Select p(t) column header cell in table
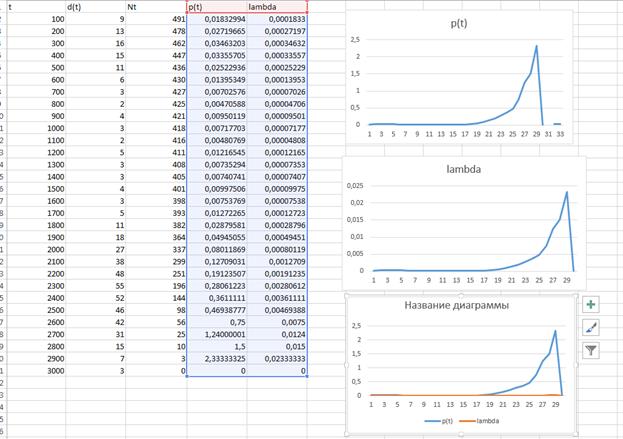 pos(217,7)
